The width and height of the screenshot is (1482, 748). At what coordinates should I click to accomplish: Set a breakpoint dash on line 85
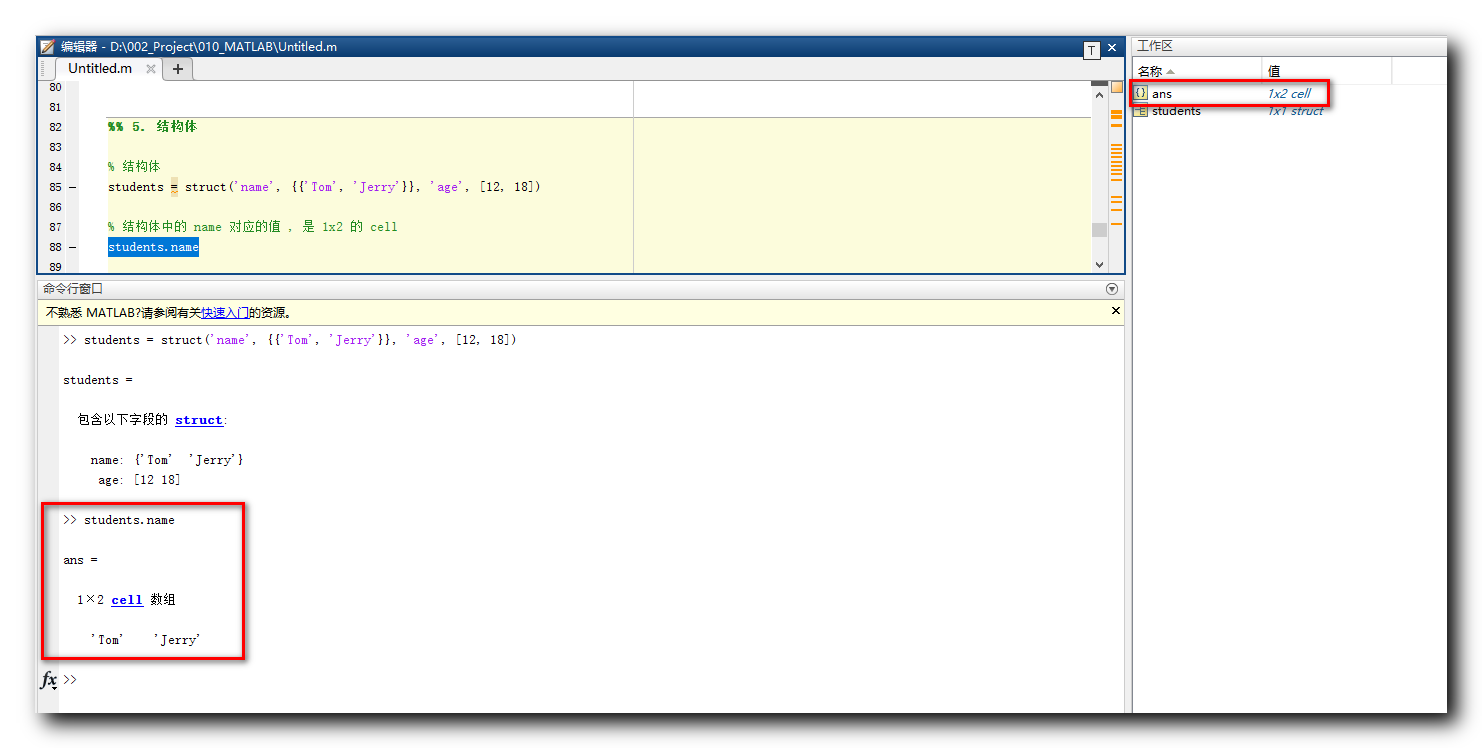click(x=72, y=187)
